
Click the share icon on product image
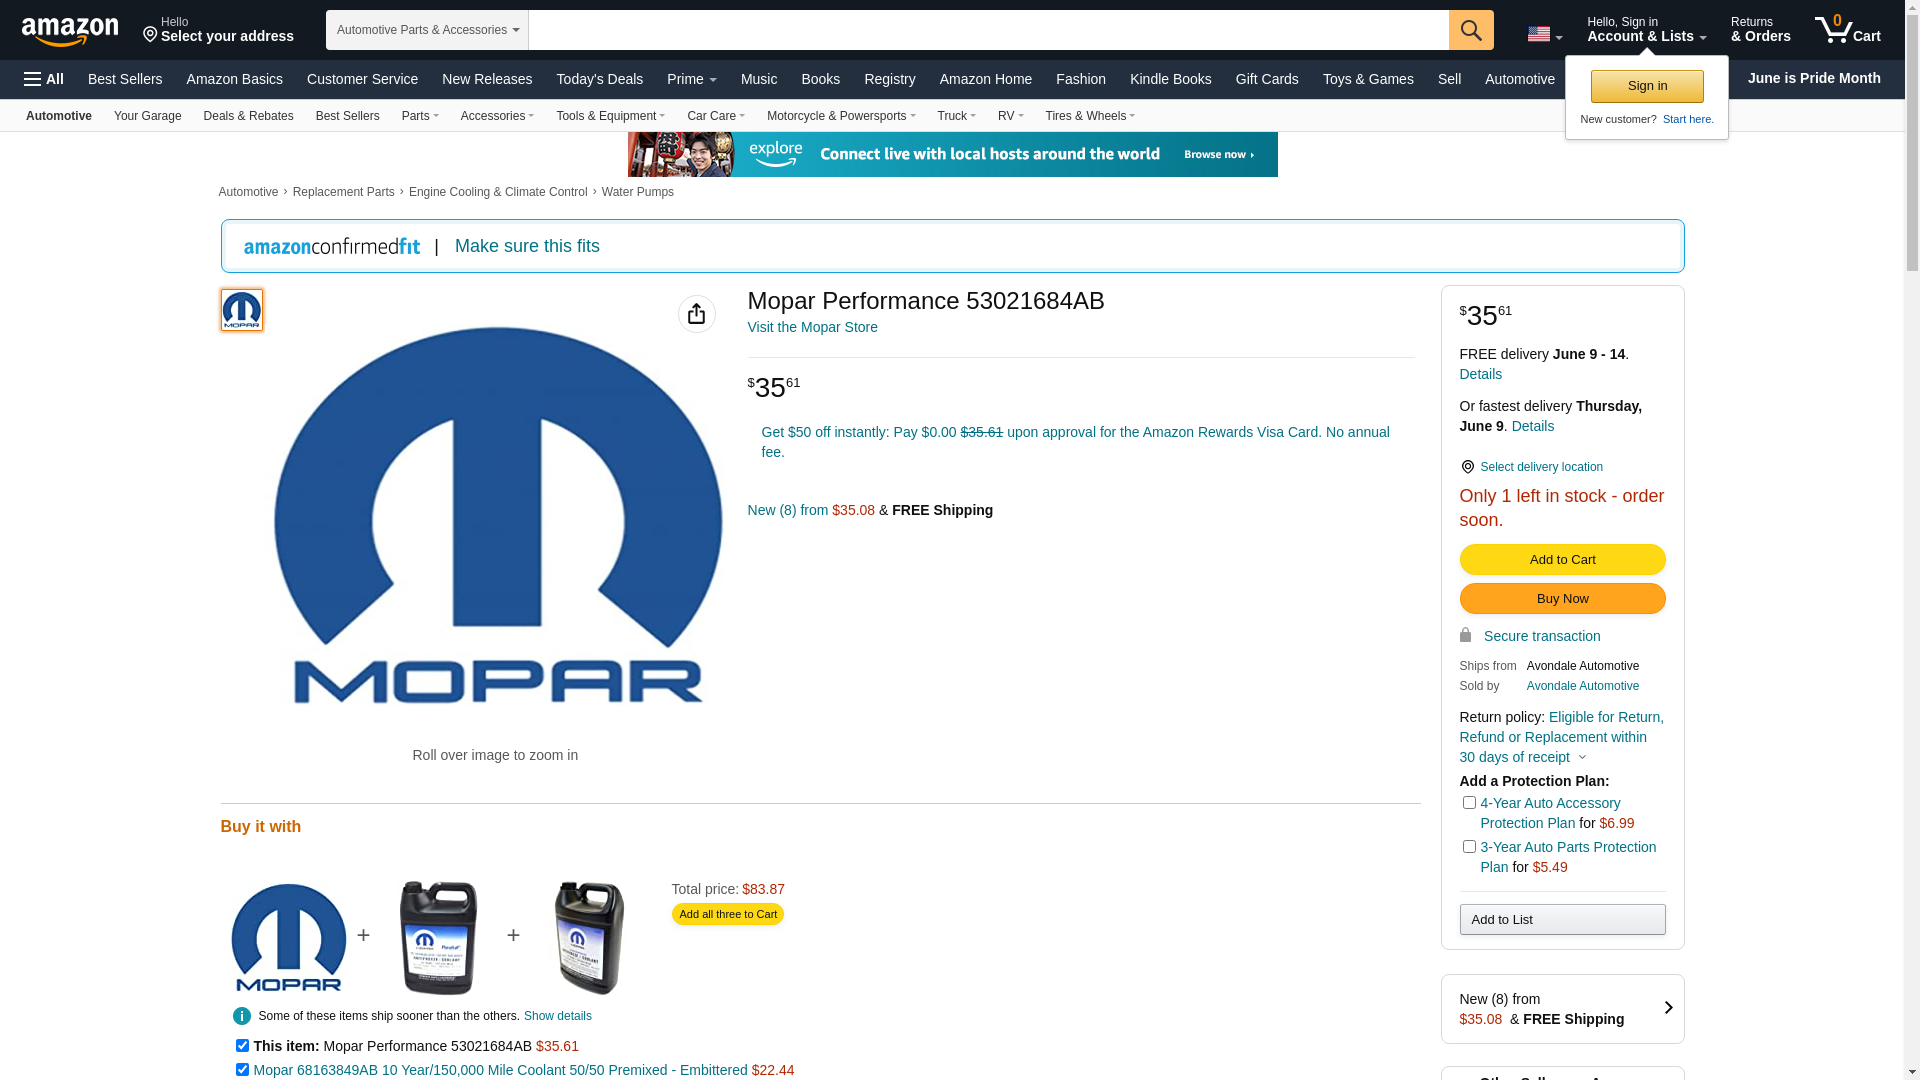[x=696, y=314]
